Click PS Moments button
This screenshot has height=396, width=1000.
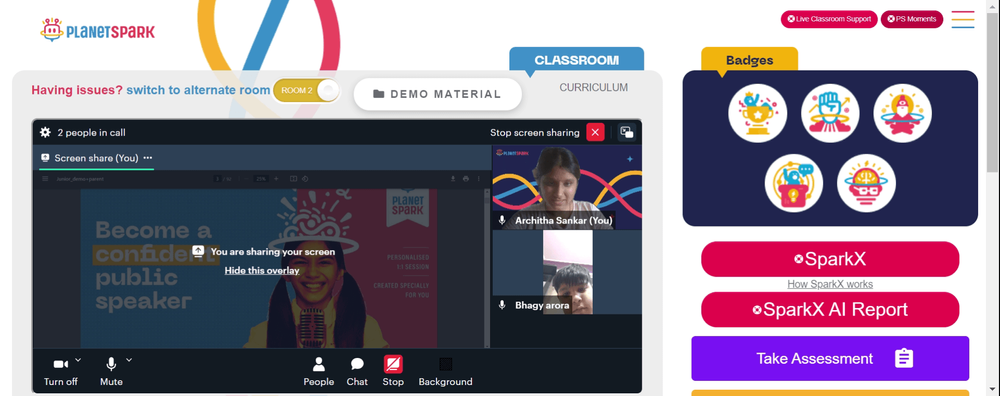coord(911,19)
